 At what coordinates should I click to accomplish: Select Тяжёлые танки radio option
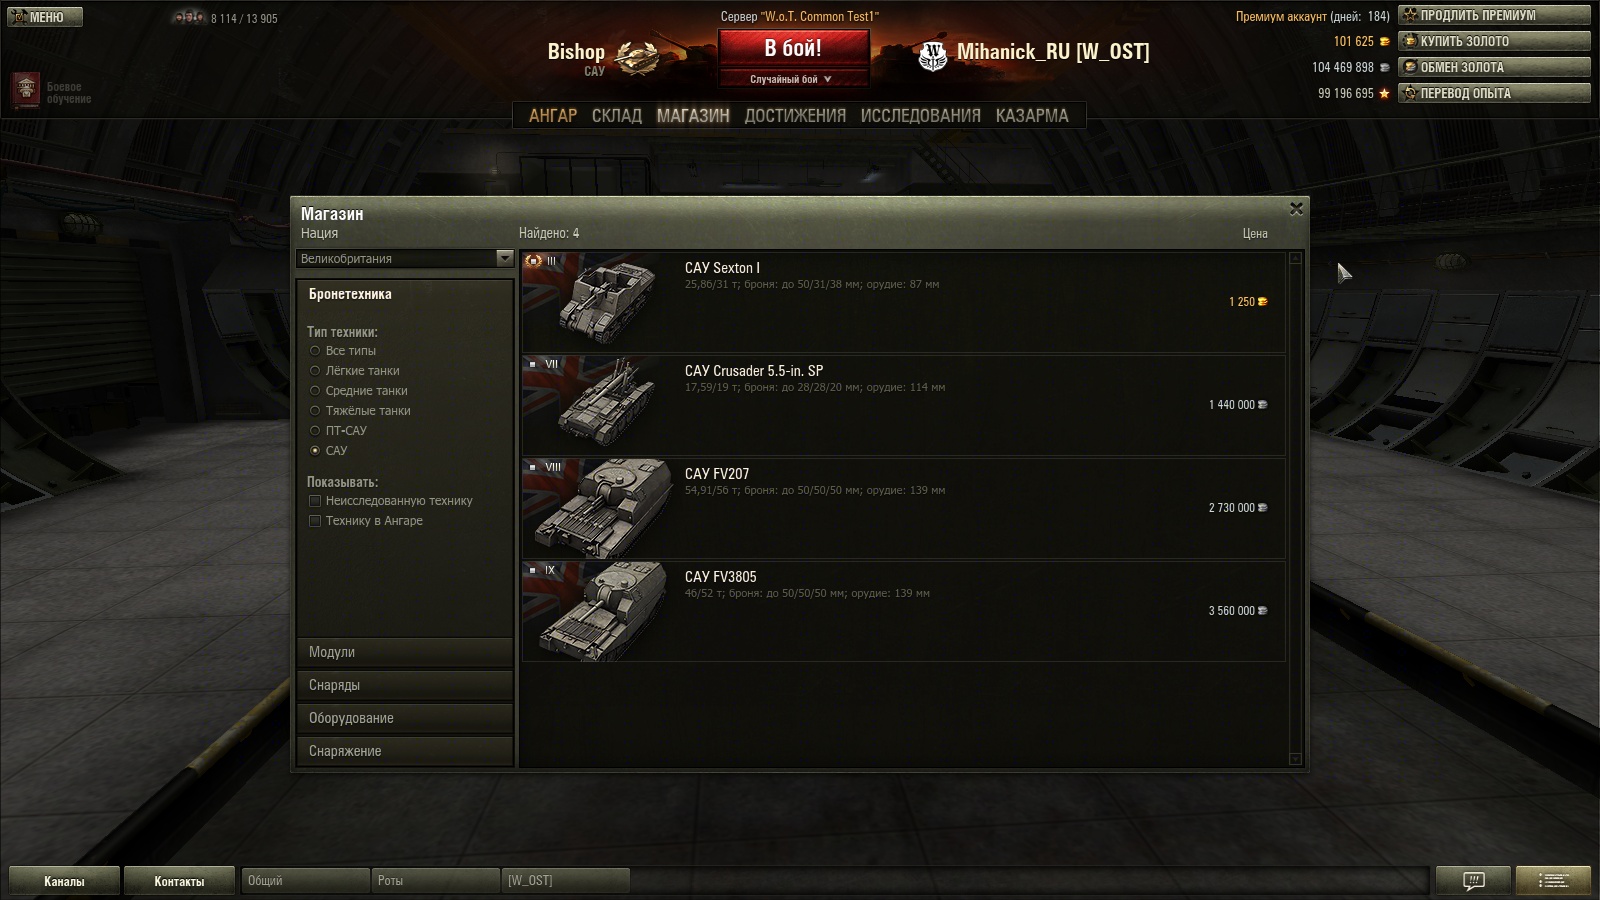[x=315, y=410]
